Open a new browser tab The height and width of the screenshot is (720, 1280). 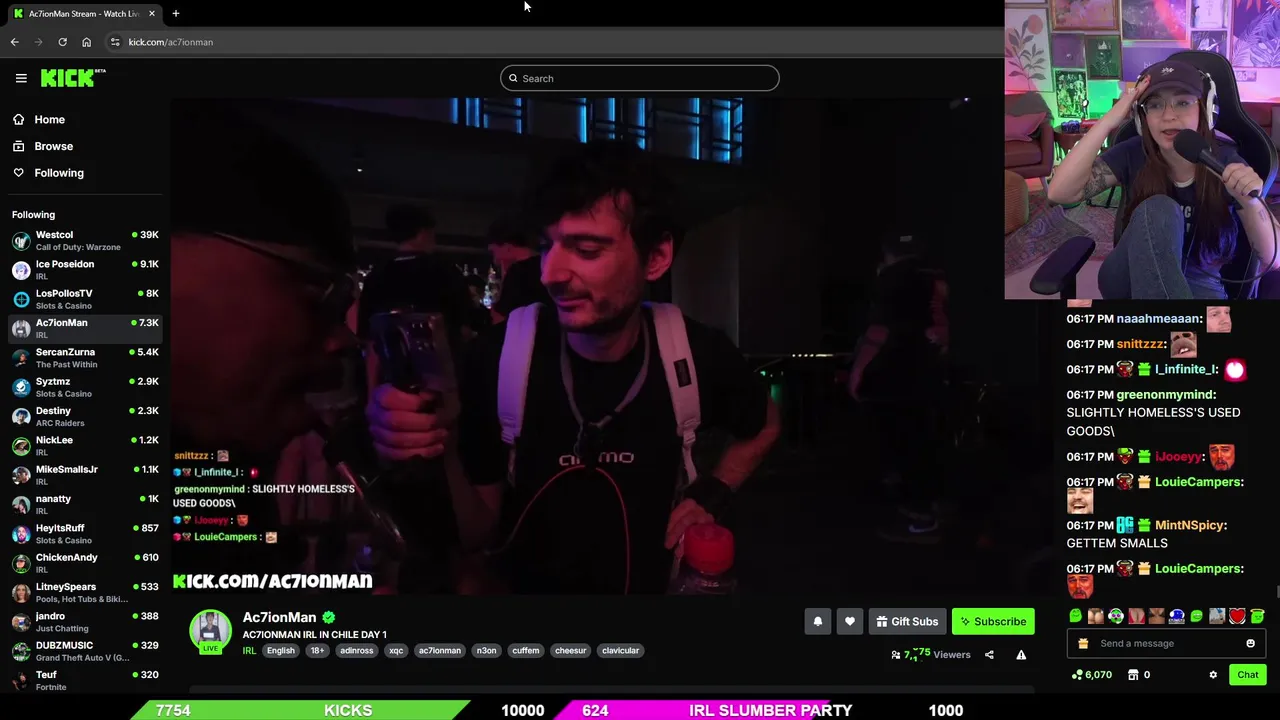coord(175,13)
